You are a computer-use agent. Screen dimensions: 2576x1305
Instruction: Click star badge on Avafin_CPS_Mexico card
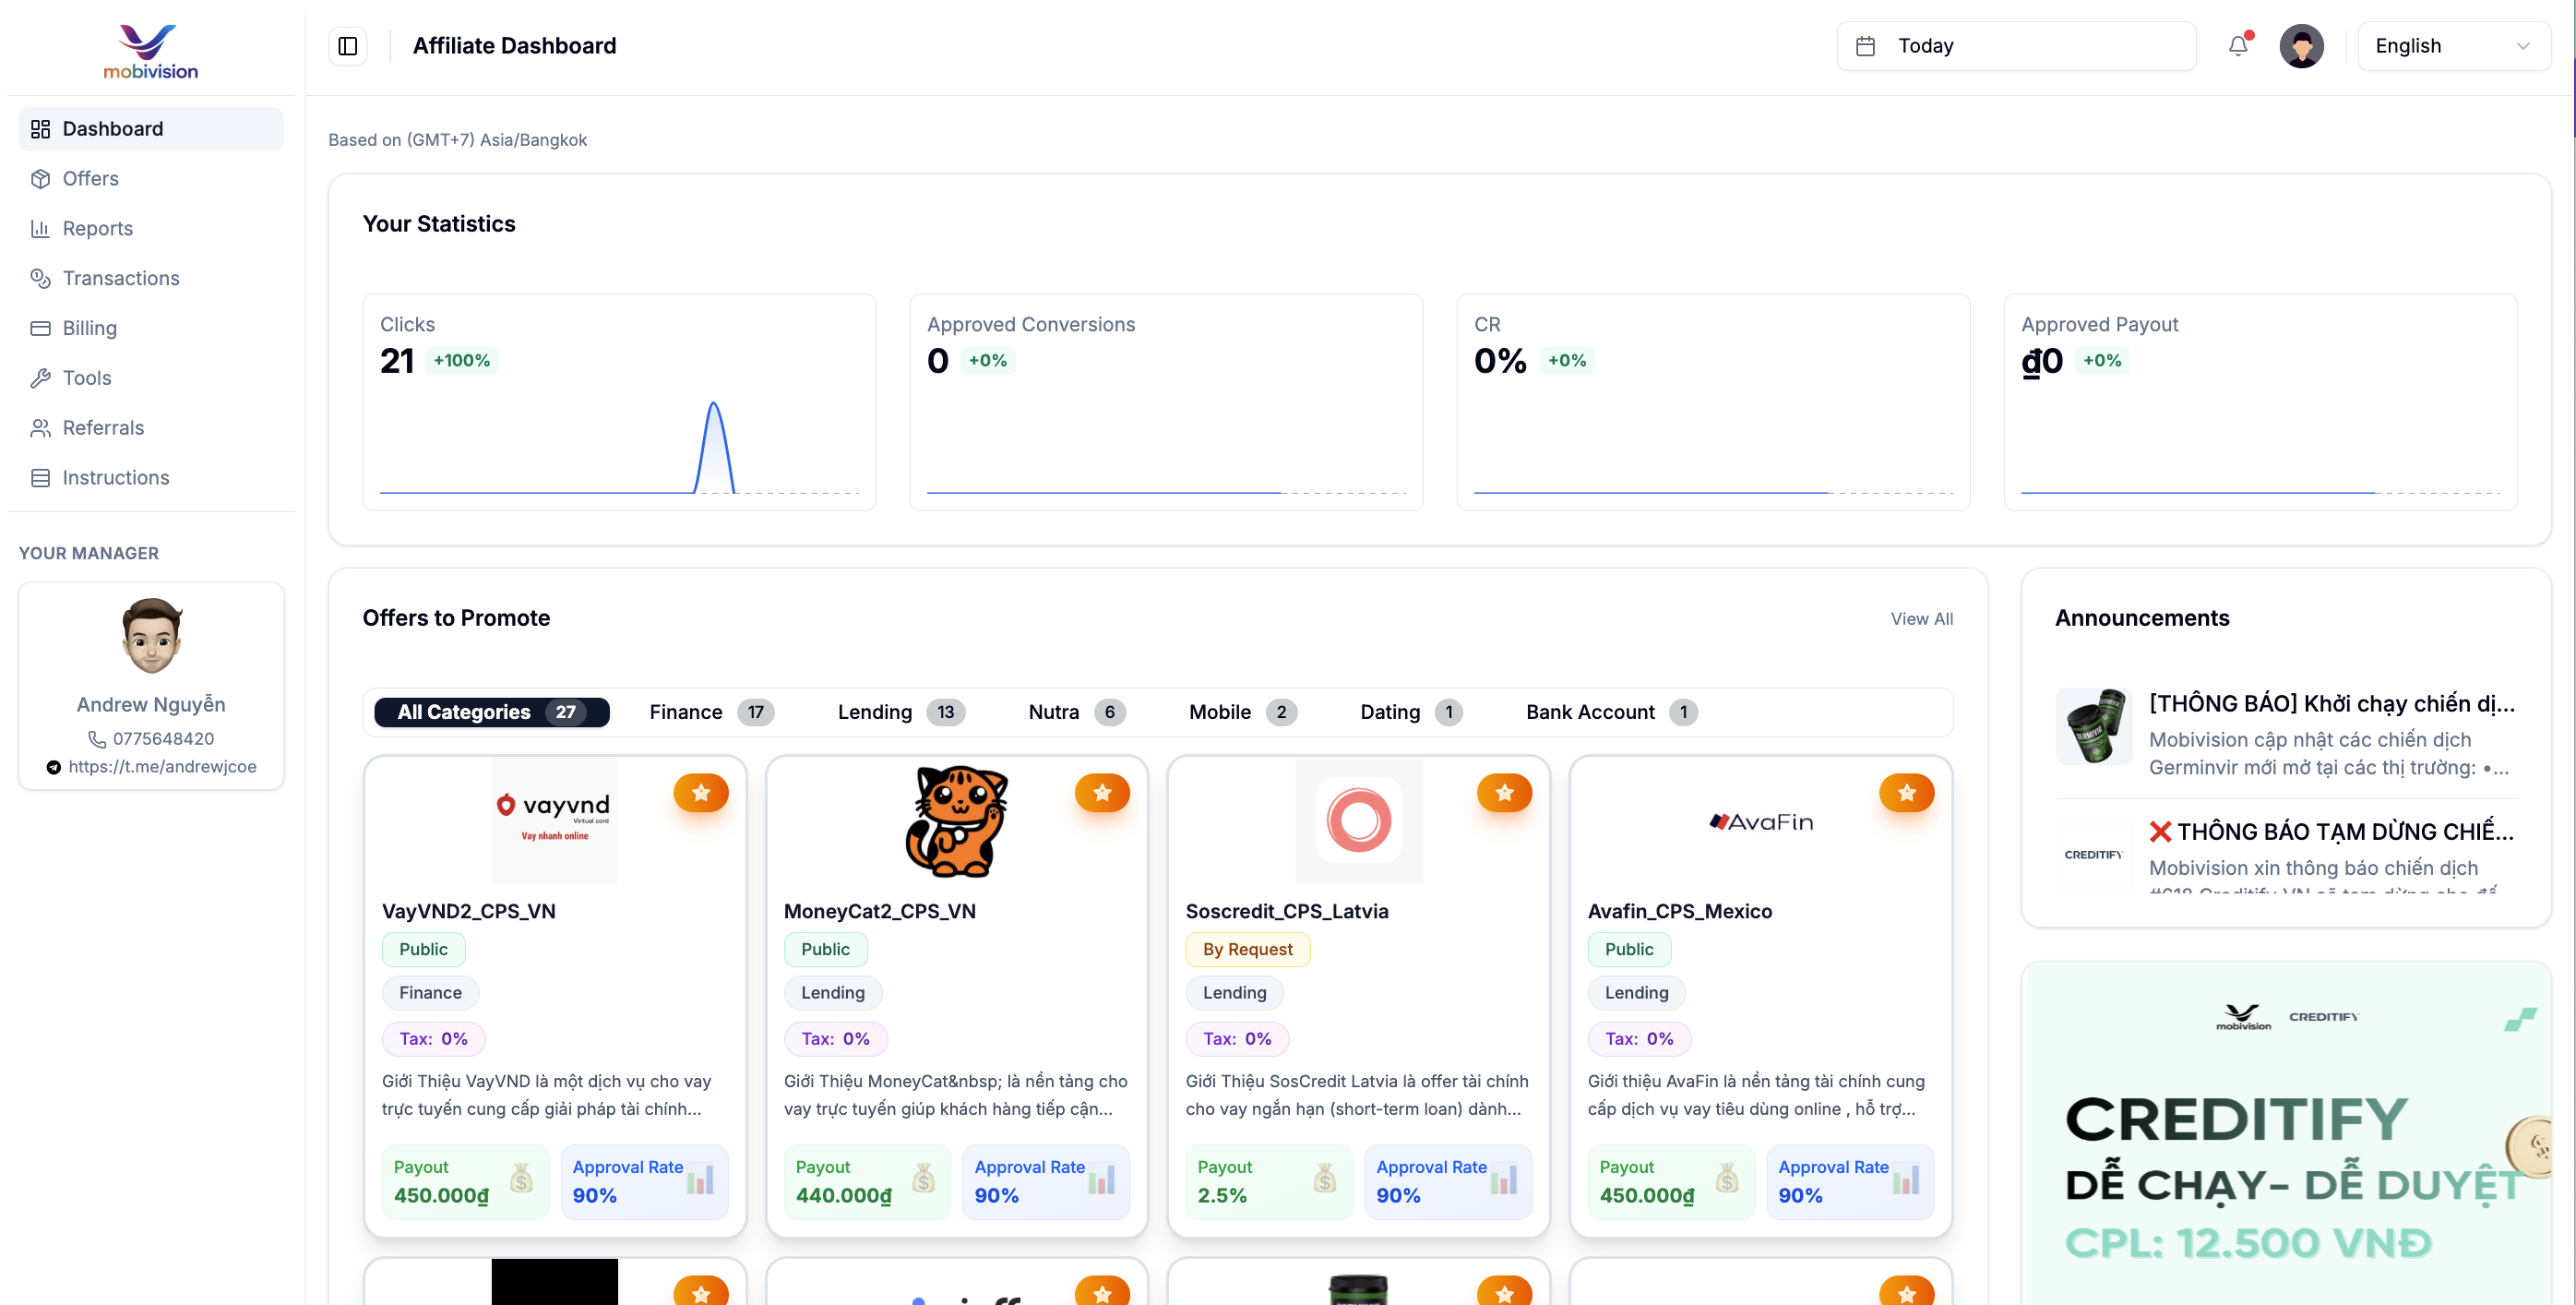coord(1906,793)
